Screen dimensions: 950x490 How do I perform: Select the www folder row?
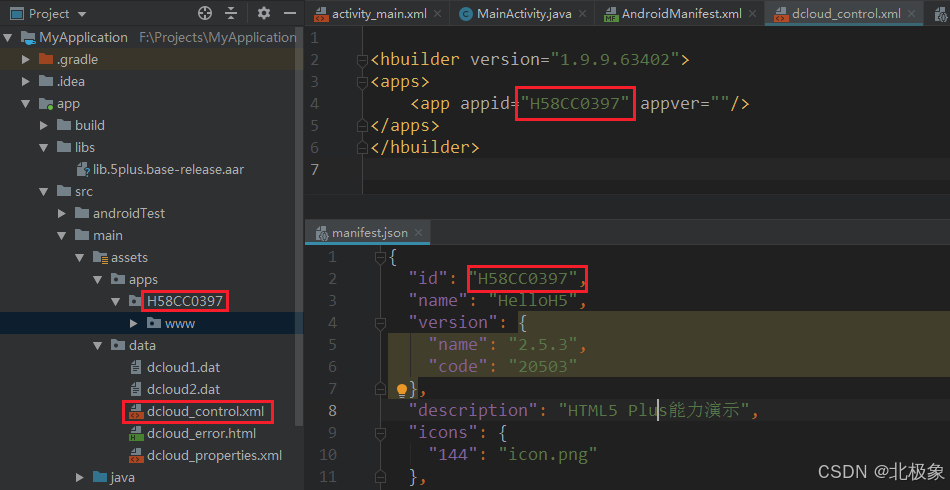pyautogui.click(x=148, y=323)
